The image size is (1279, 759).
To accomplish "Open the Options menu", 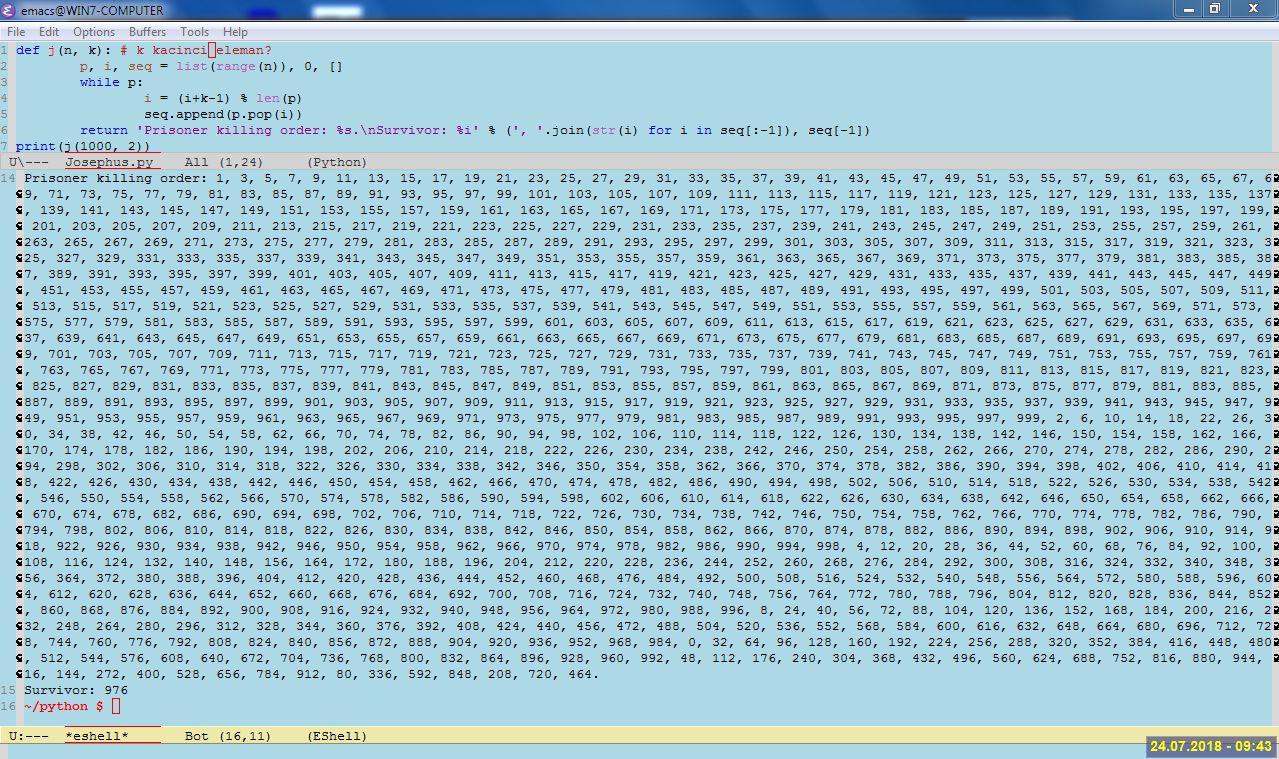I will click(94, 32).
